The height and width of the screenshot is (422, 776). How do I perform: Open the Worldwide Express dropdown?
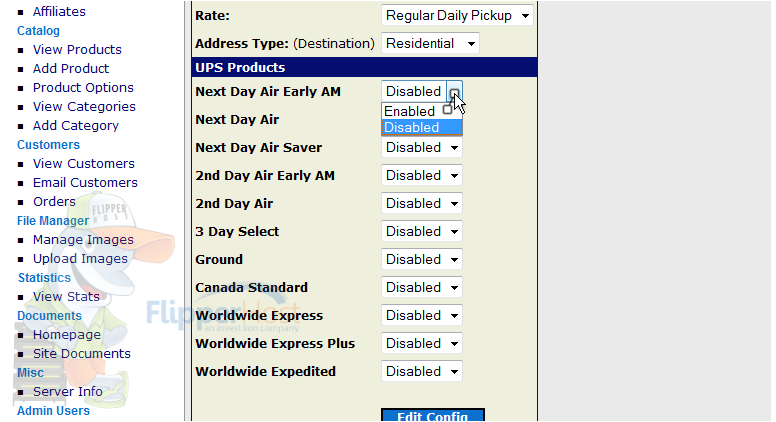422,316
